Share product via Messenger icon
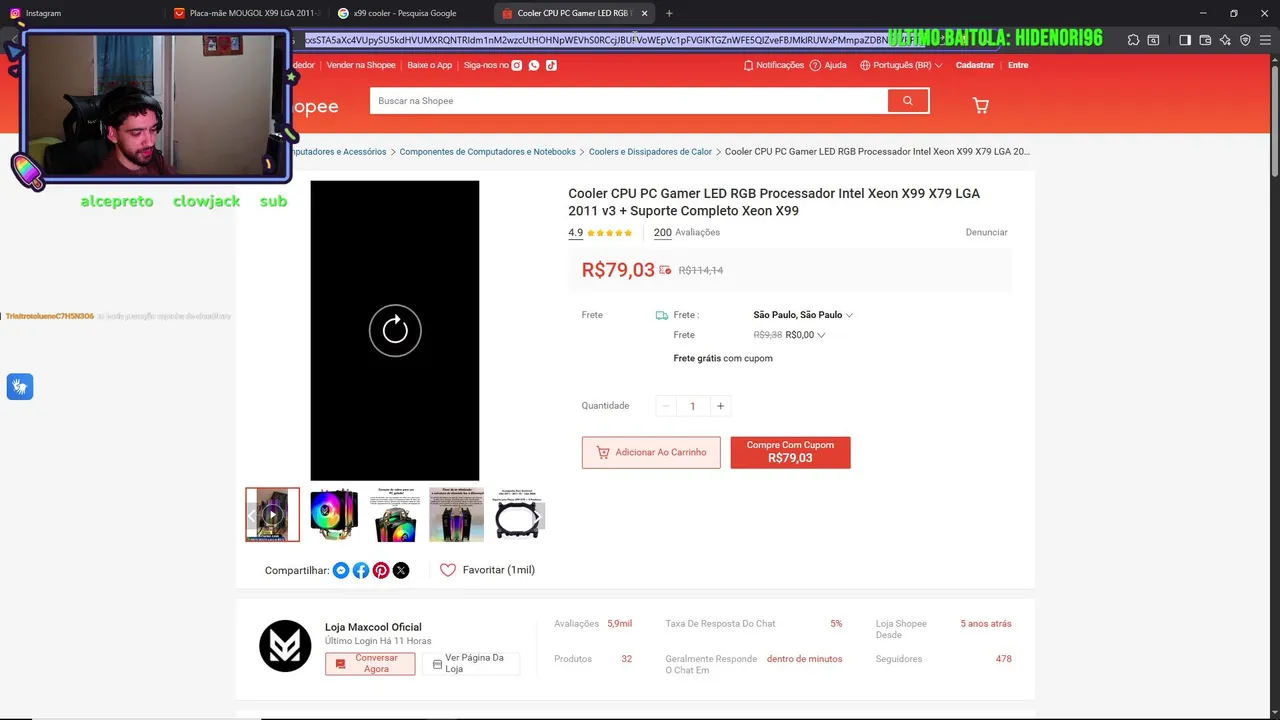 click(341, 570)
